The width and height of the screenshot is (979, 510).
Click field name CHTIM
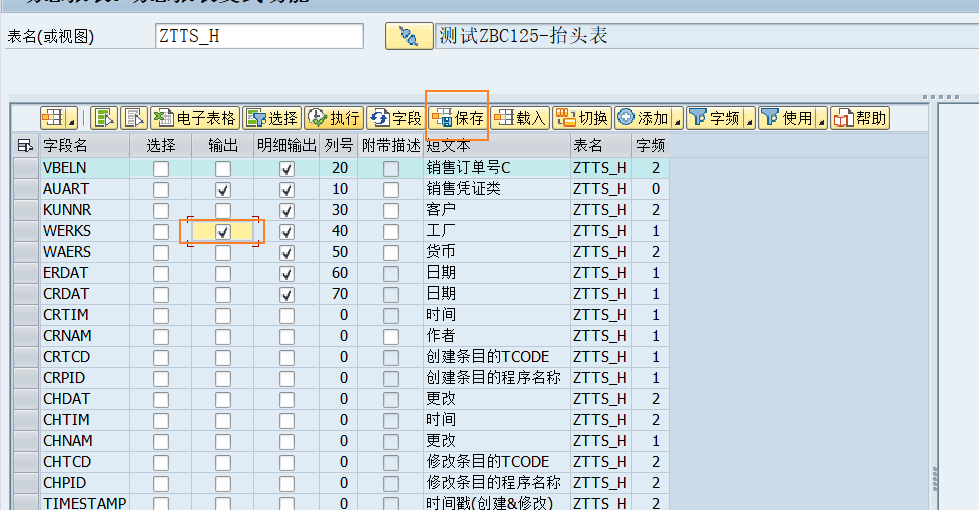(66, 419)
